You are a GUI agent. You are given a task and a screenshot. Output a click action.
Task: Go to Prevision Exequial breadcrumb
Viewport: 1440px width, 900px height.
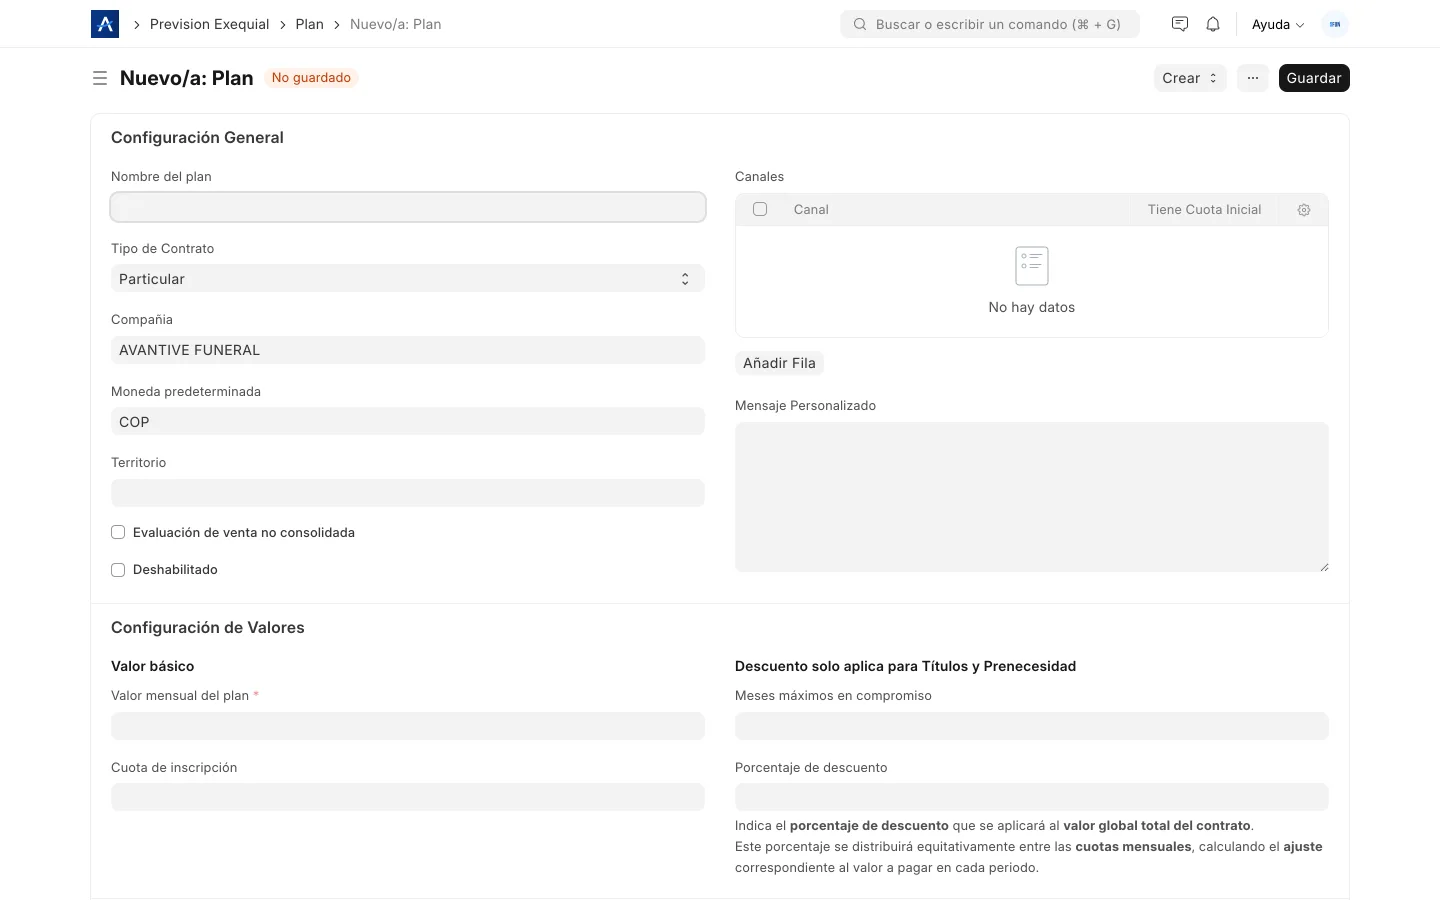coord(210,24)
